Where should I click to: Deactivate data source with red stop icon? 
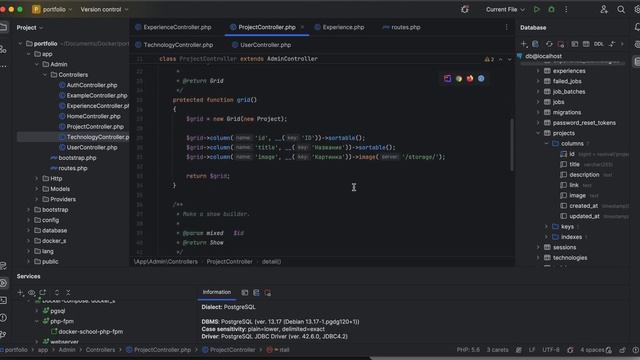pyautogui.click(x=561, y=44)
